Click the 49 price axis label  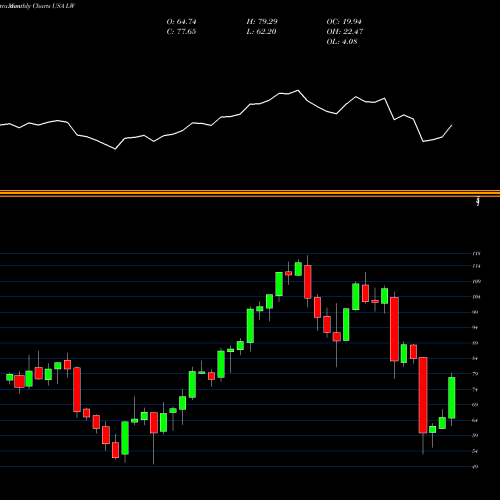pyautogui.click(x=475, y=467)
